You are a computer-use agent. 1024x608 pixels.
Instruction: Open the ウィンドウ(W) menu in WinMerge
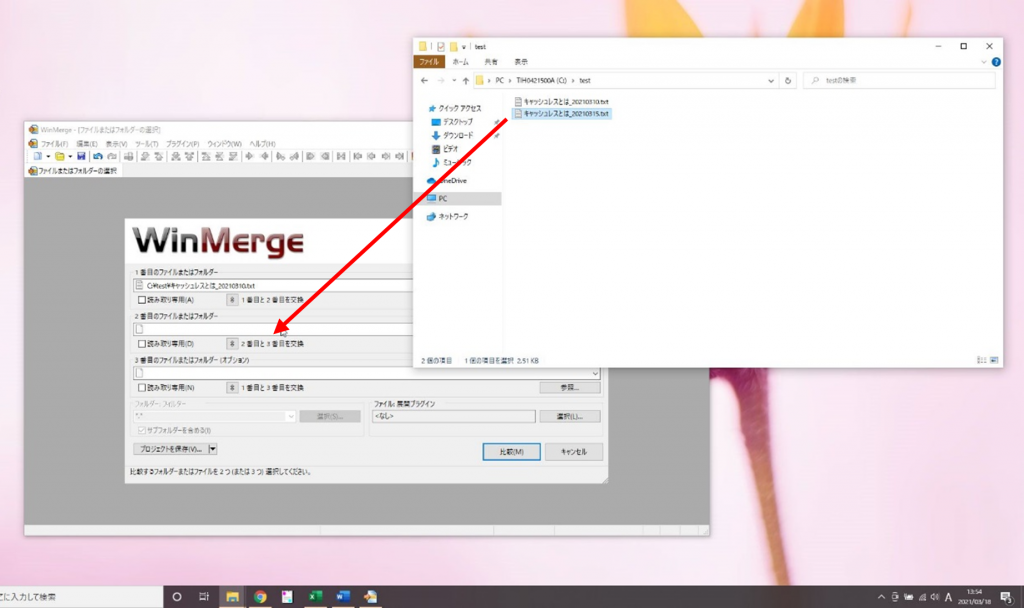[x=224, y=144]
